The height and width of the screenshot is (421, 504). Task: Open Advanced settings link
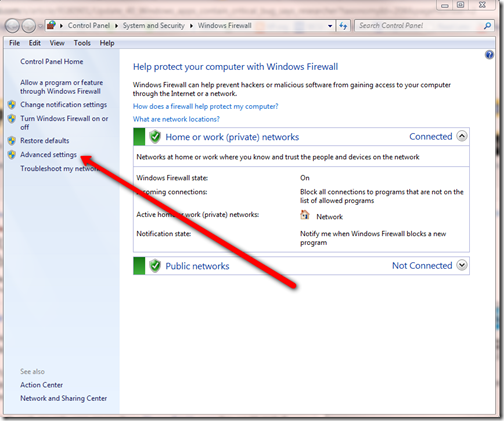tap(48, 155)
